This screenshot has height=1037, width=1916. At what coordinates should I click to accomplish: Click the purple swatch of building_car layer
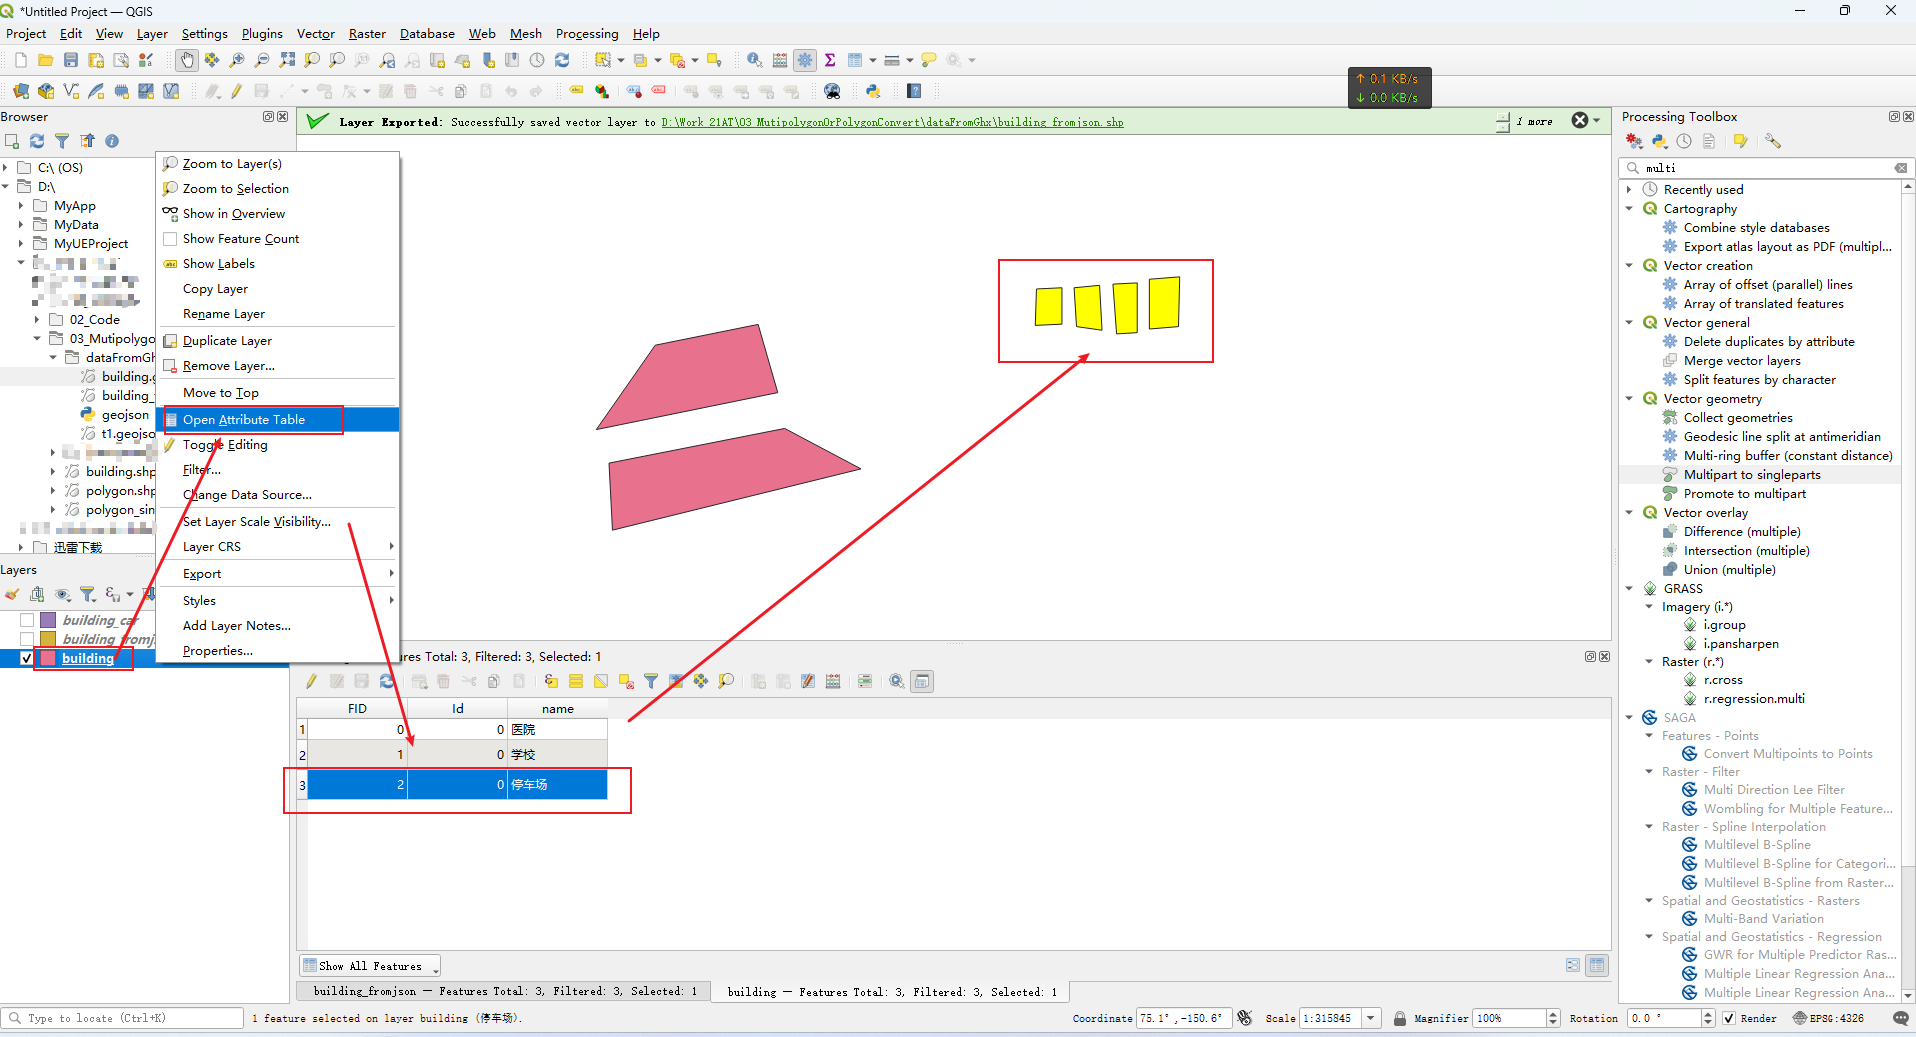(48, 620)
